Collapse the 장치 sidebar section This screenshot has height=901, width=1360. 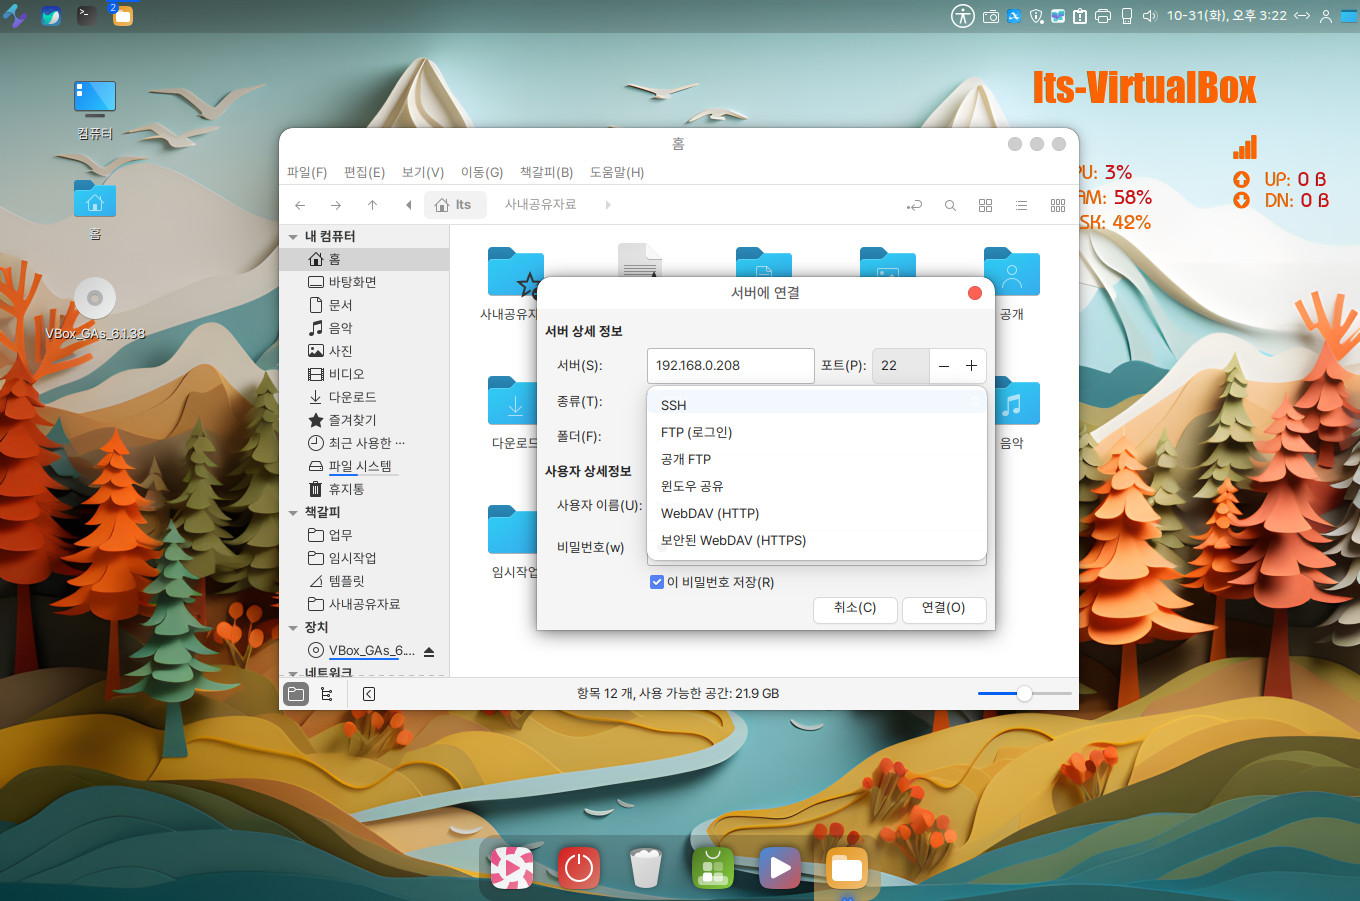(293, 628)
